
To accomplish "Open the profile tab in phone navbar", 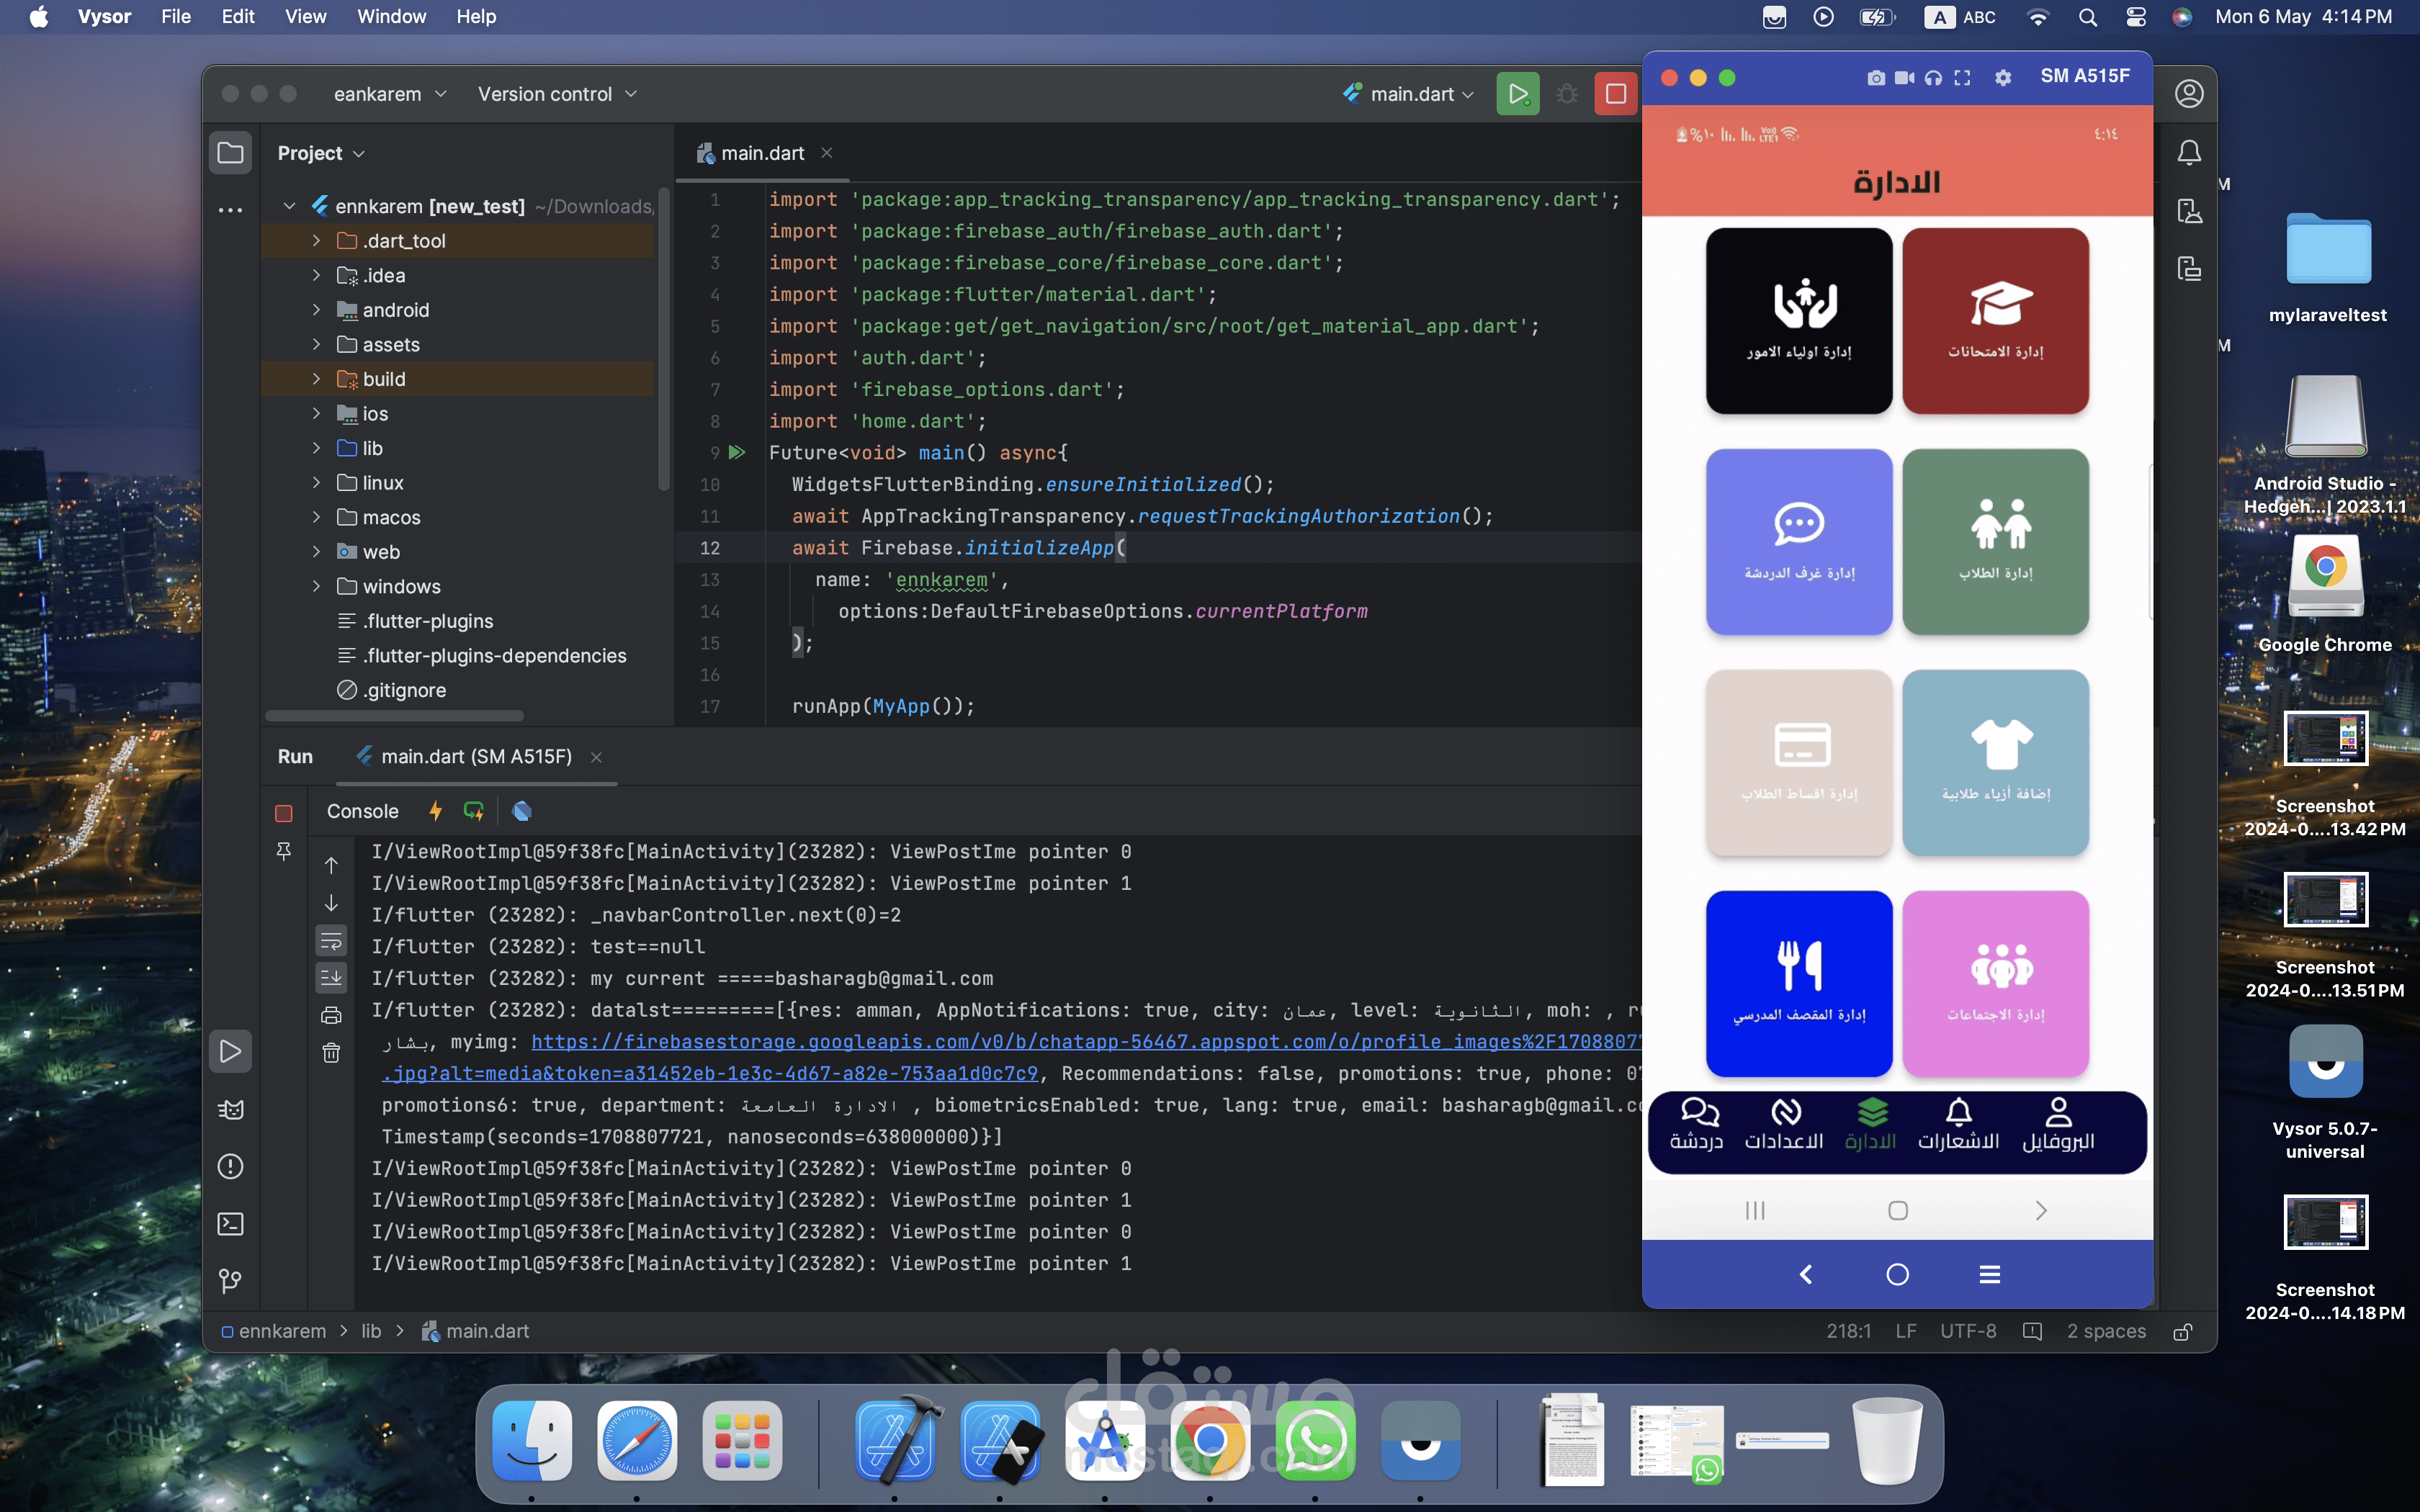I will click(2058, 1125).
